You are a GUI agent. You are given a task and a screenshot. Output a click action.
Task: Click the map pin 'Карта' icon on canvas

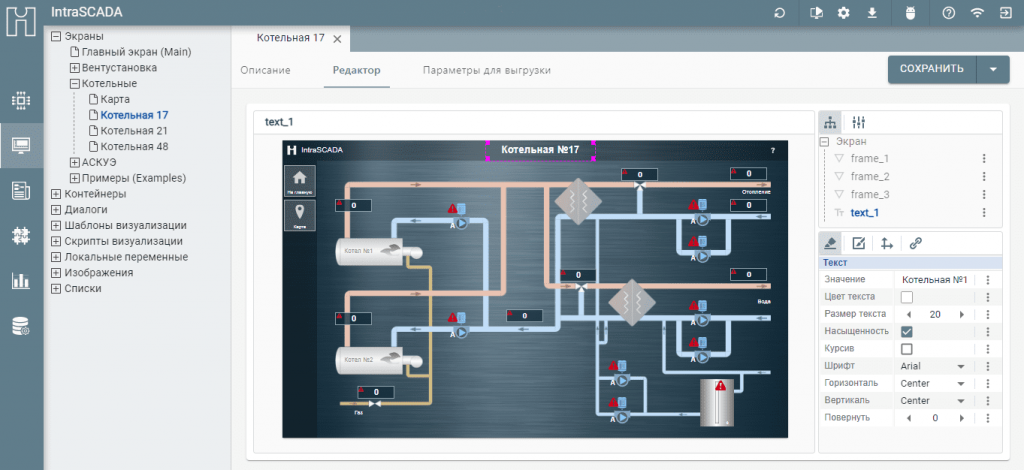pos(300,215)
